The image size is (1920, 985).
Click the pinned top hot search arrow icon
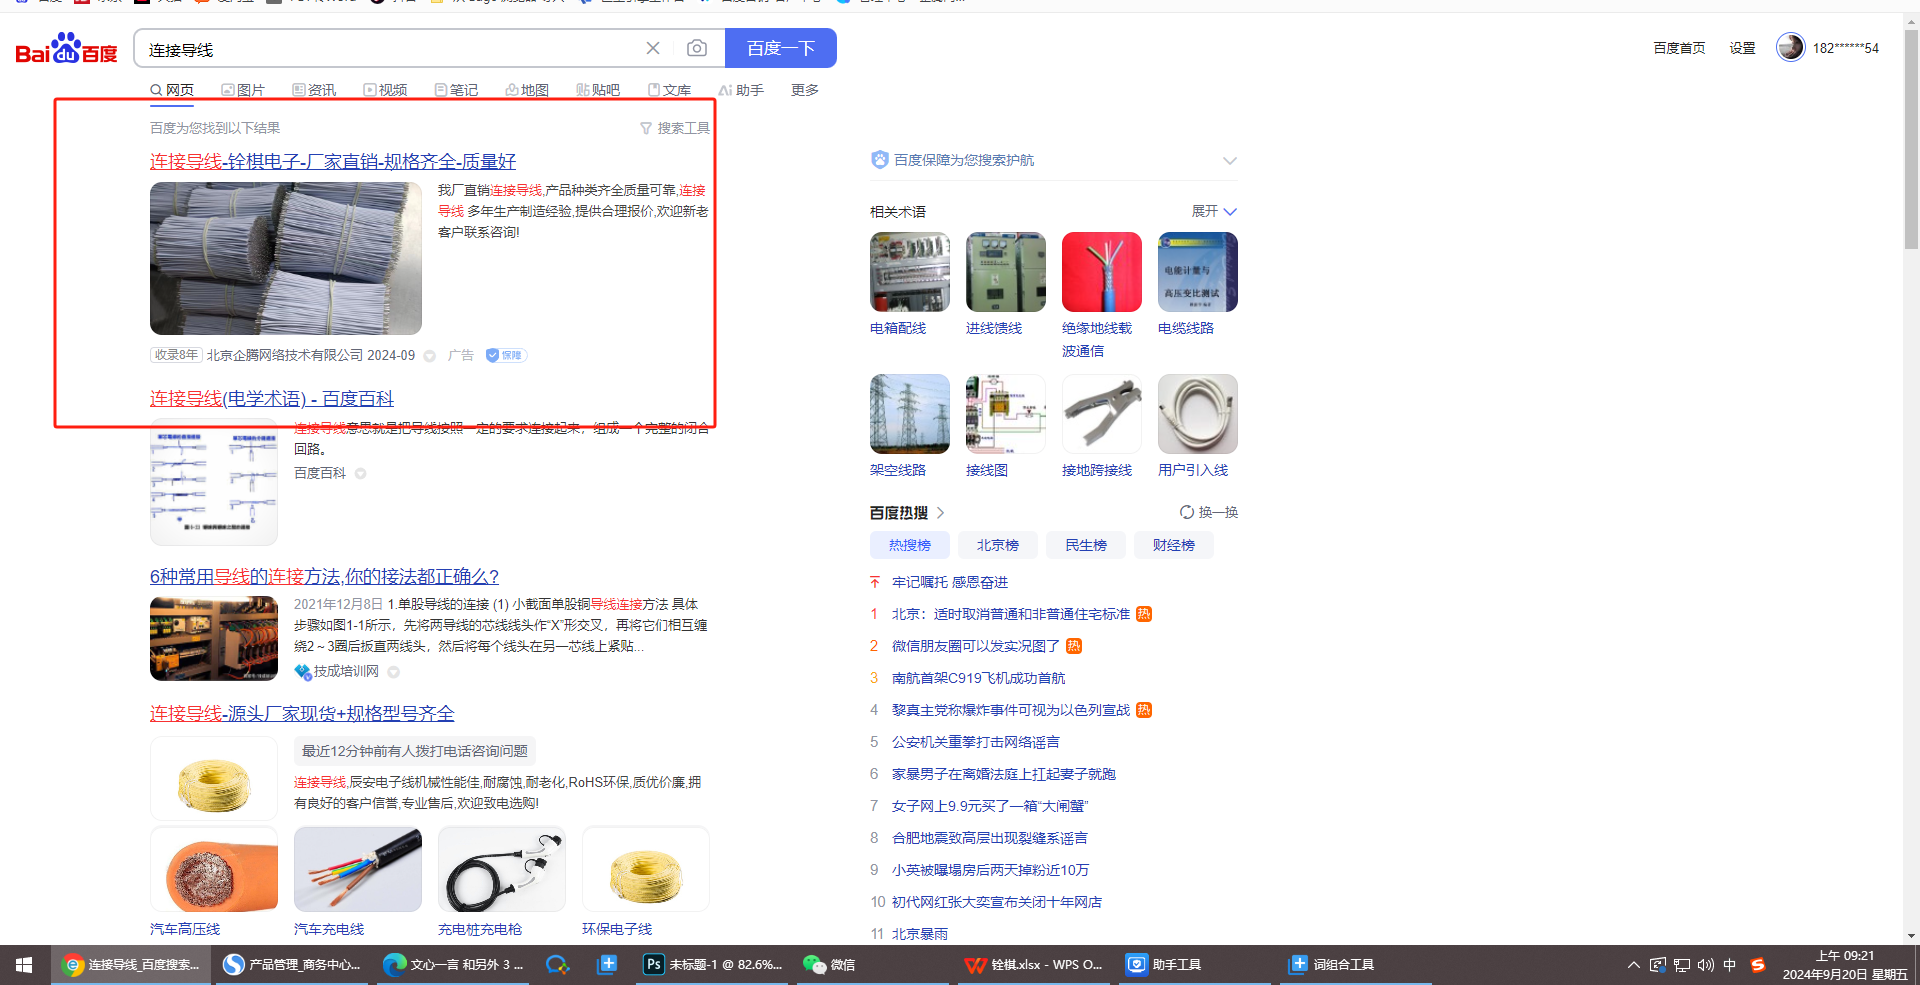875,582
